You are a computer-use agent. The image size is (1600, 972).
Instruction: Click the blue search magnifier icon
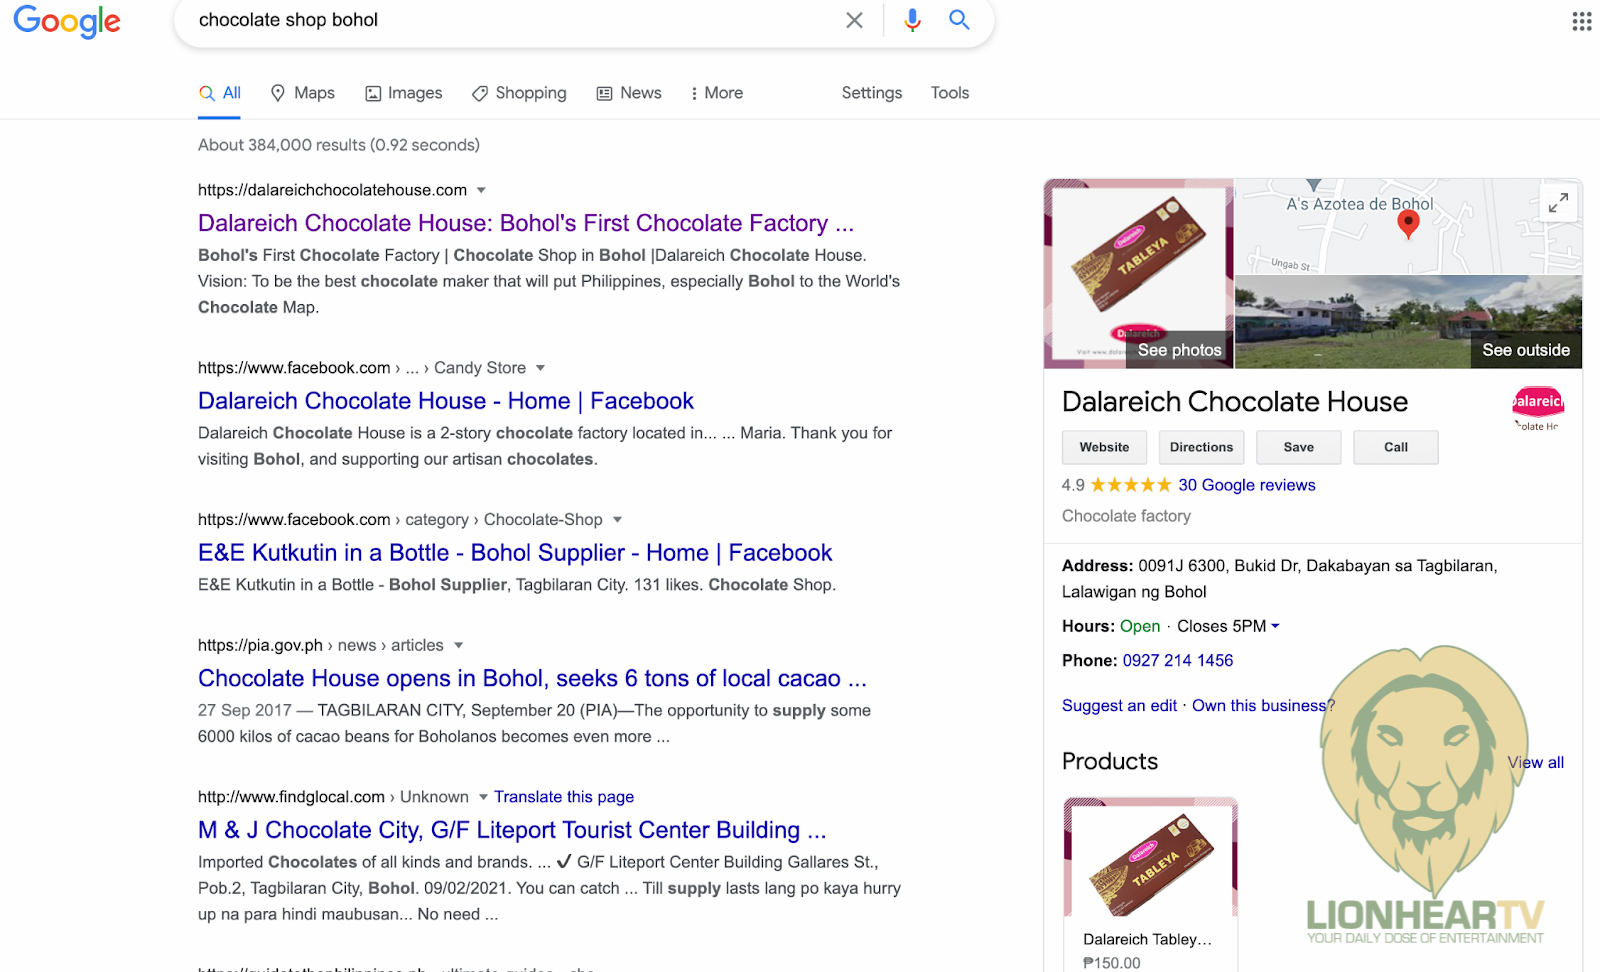[959, 20]
